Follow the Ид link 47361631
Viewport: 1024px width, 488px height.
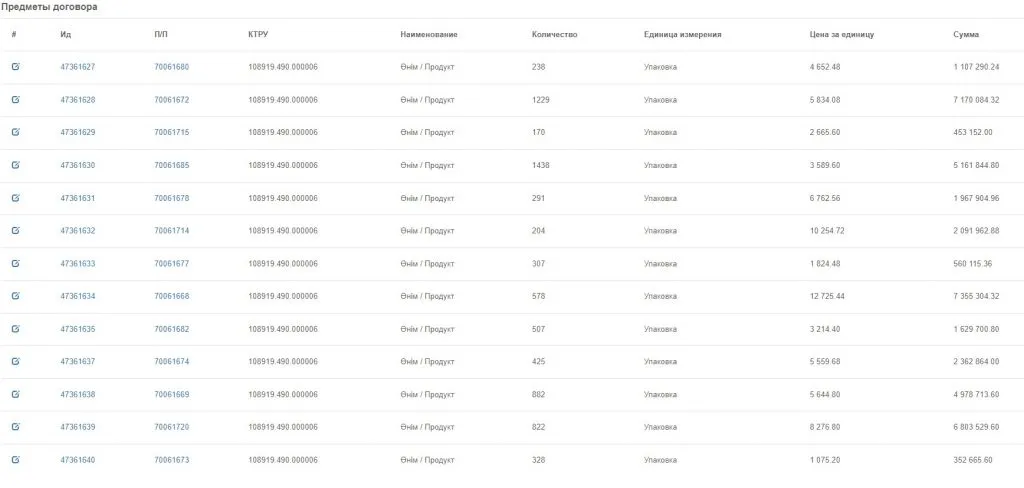(78, 198)
